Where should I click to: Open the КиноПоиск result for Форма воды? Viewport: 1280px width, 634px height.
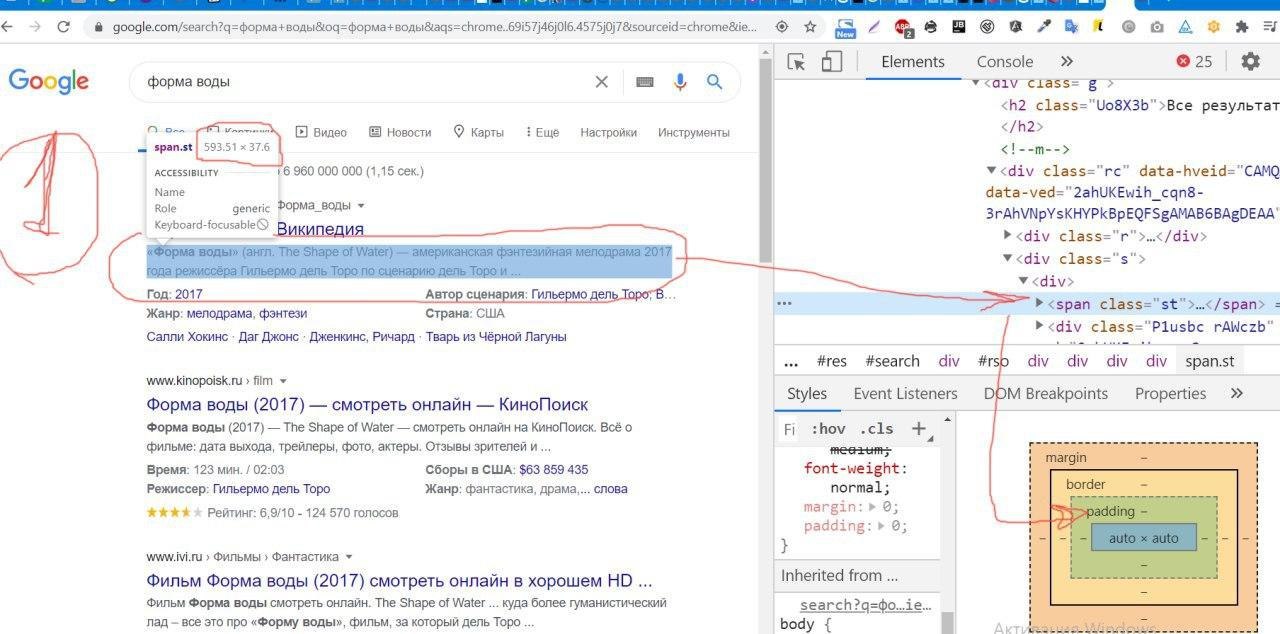coord(367,404)
